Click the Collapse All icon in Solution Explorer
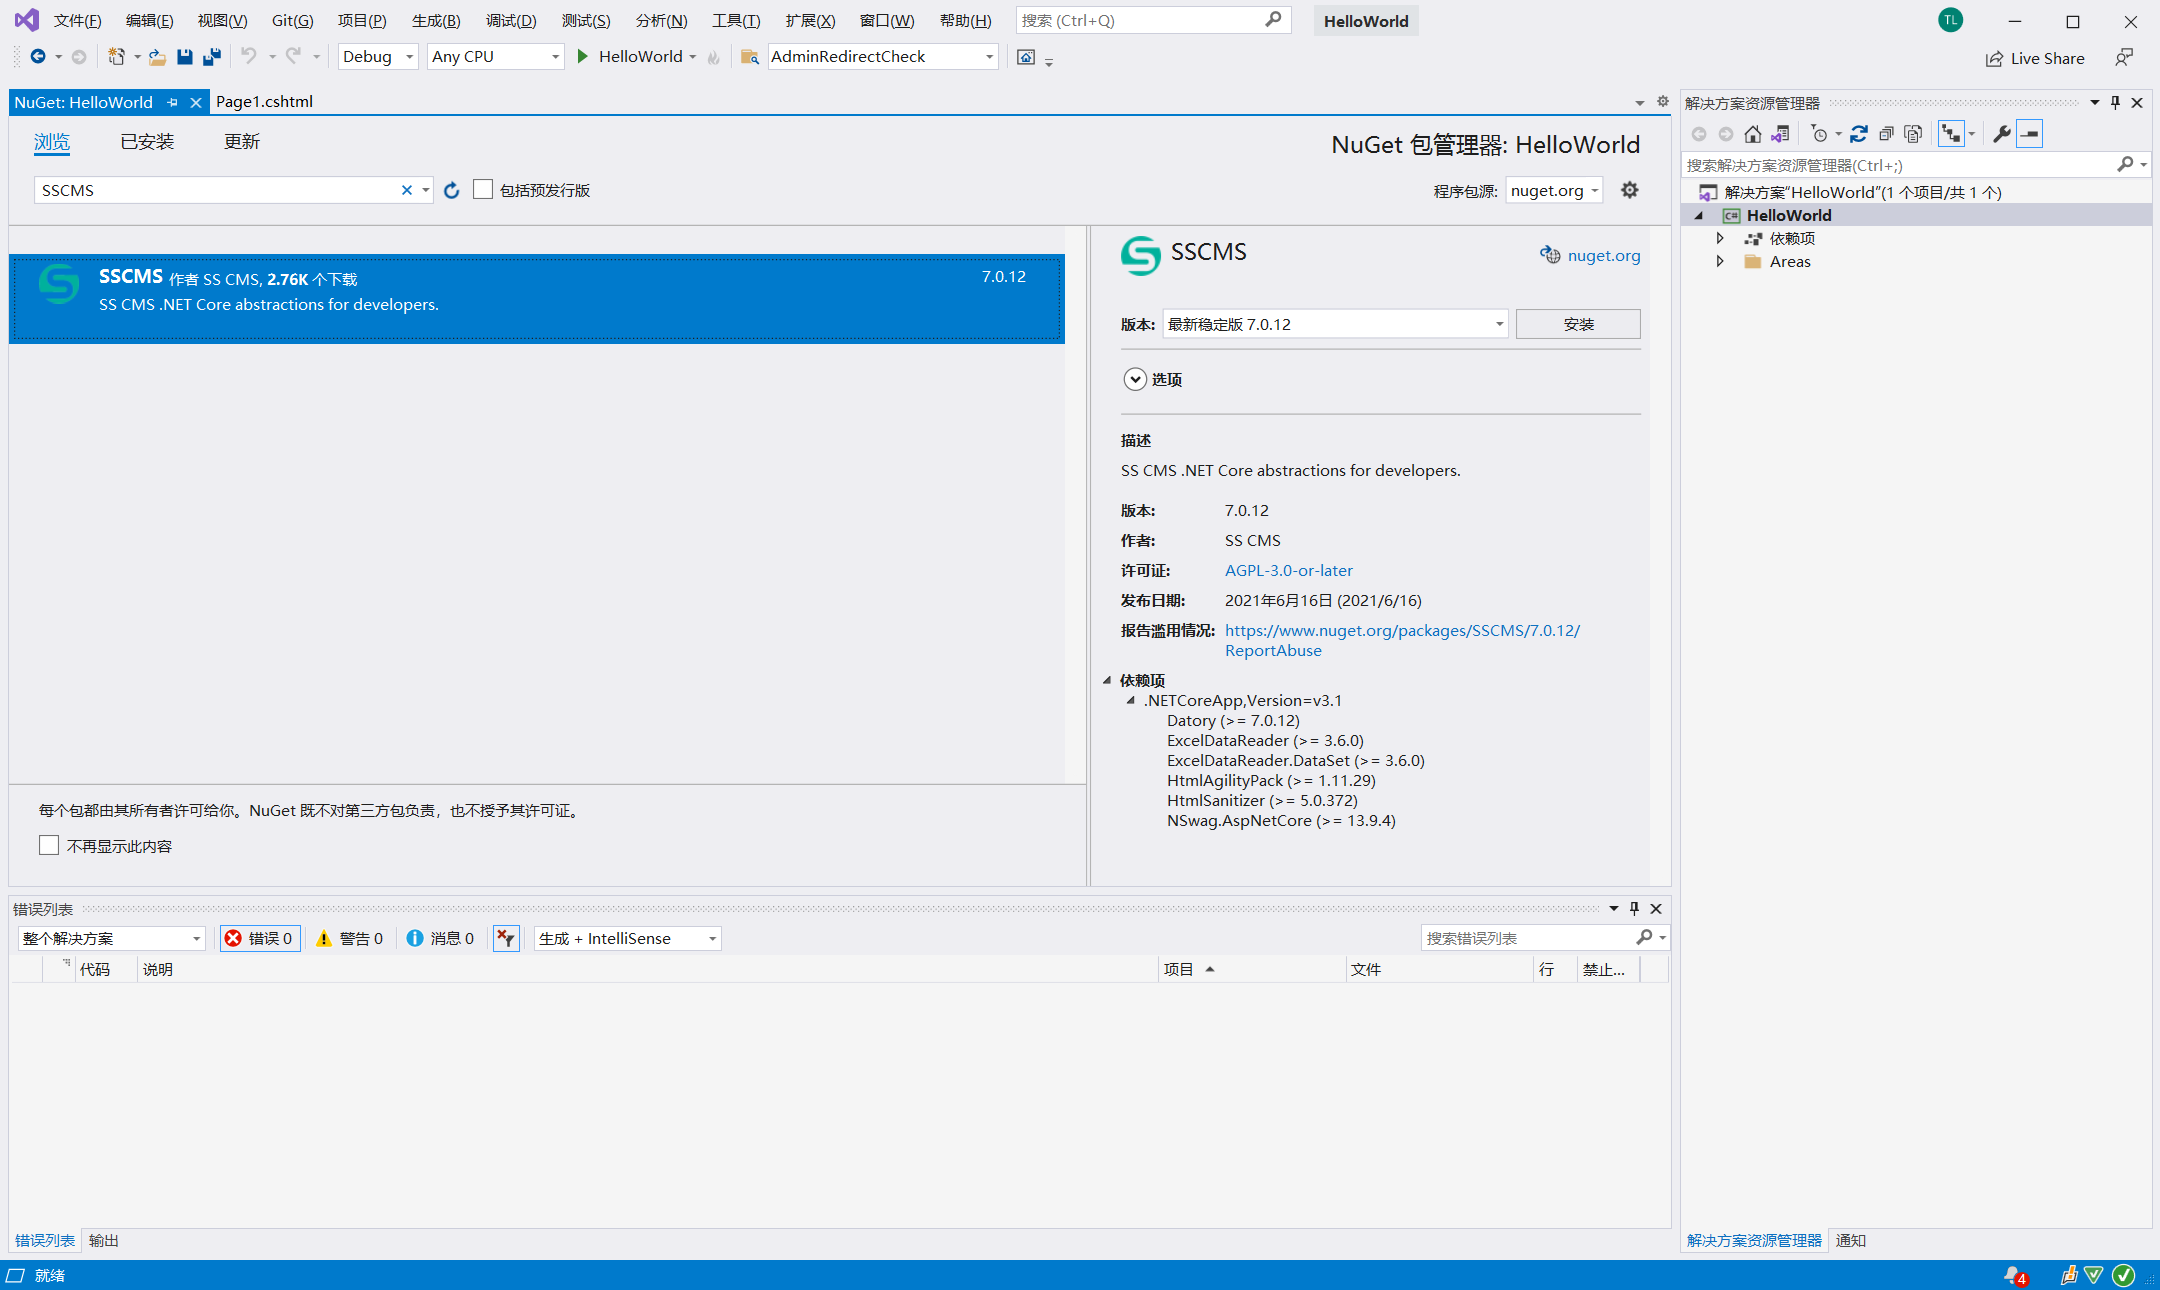 [1888, 133]
